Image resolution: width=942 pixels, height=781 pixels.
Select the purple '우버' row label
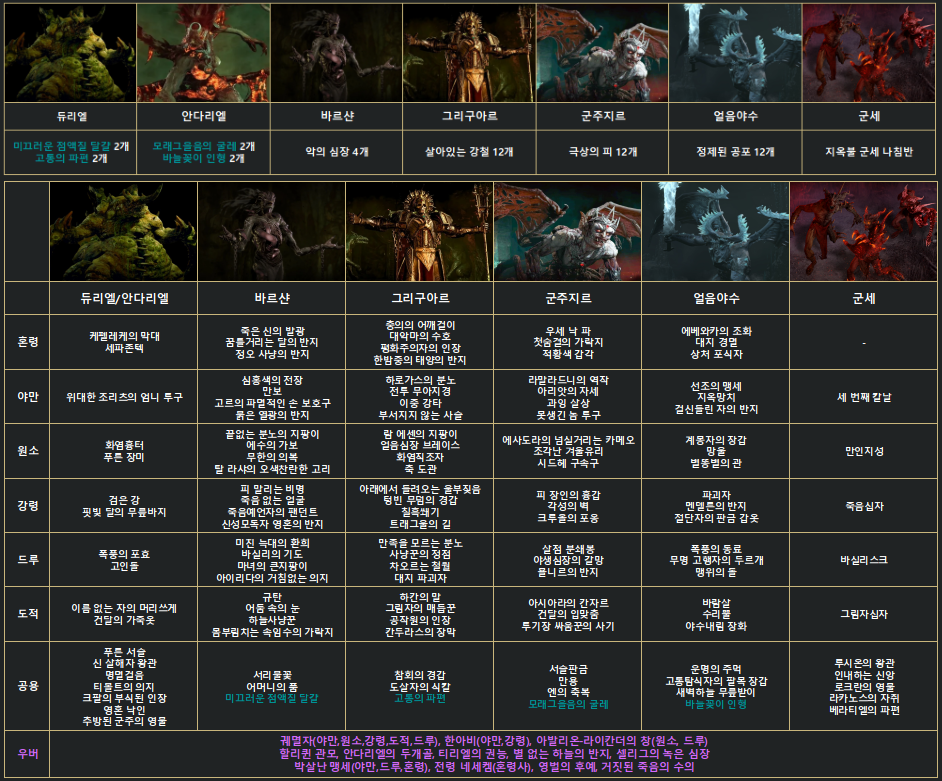pos(28,753)
